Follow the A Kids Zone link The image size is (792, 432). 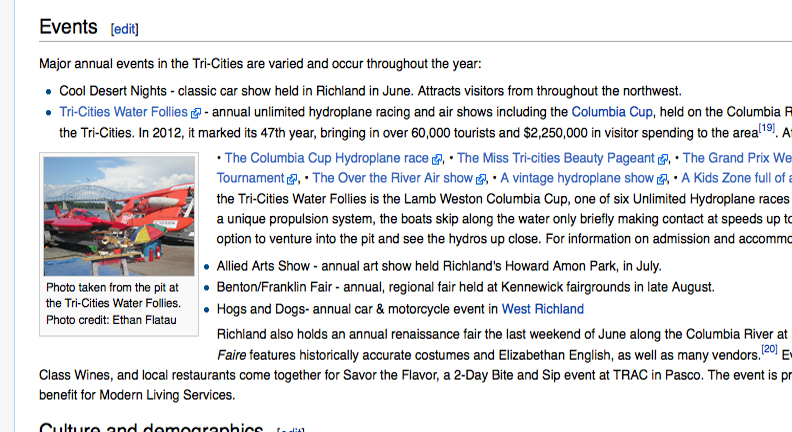pos(736,178)
